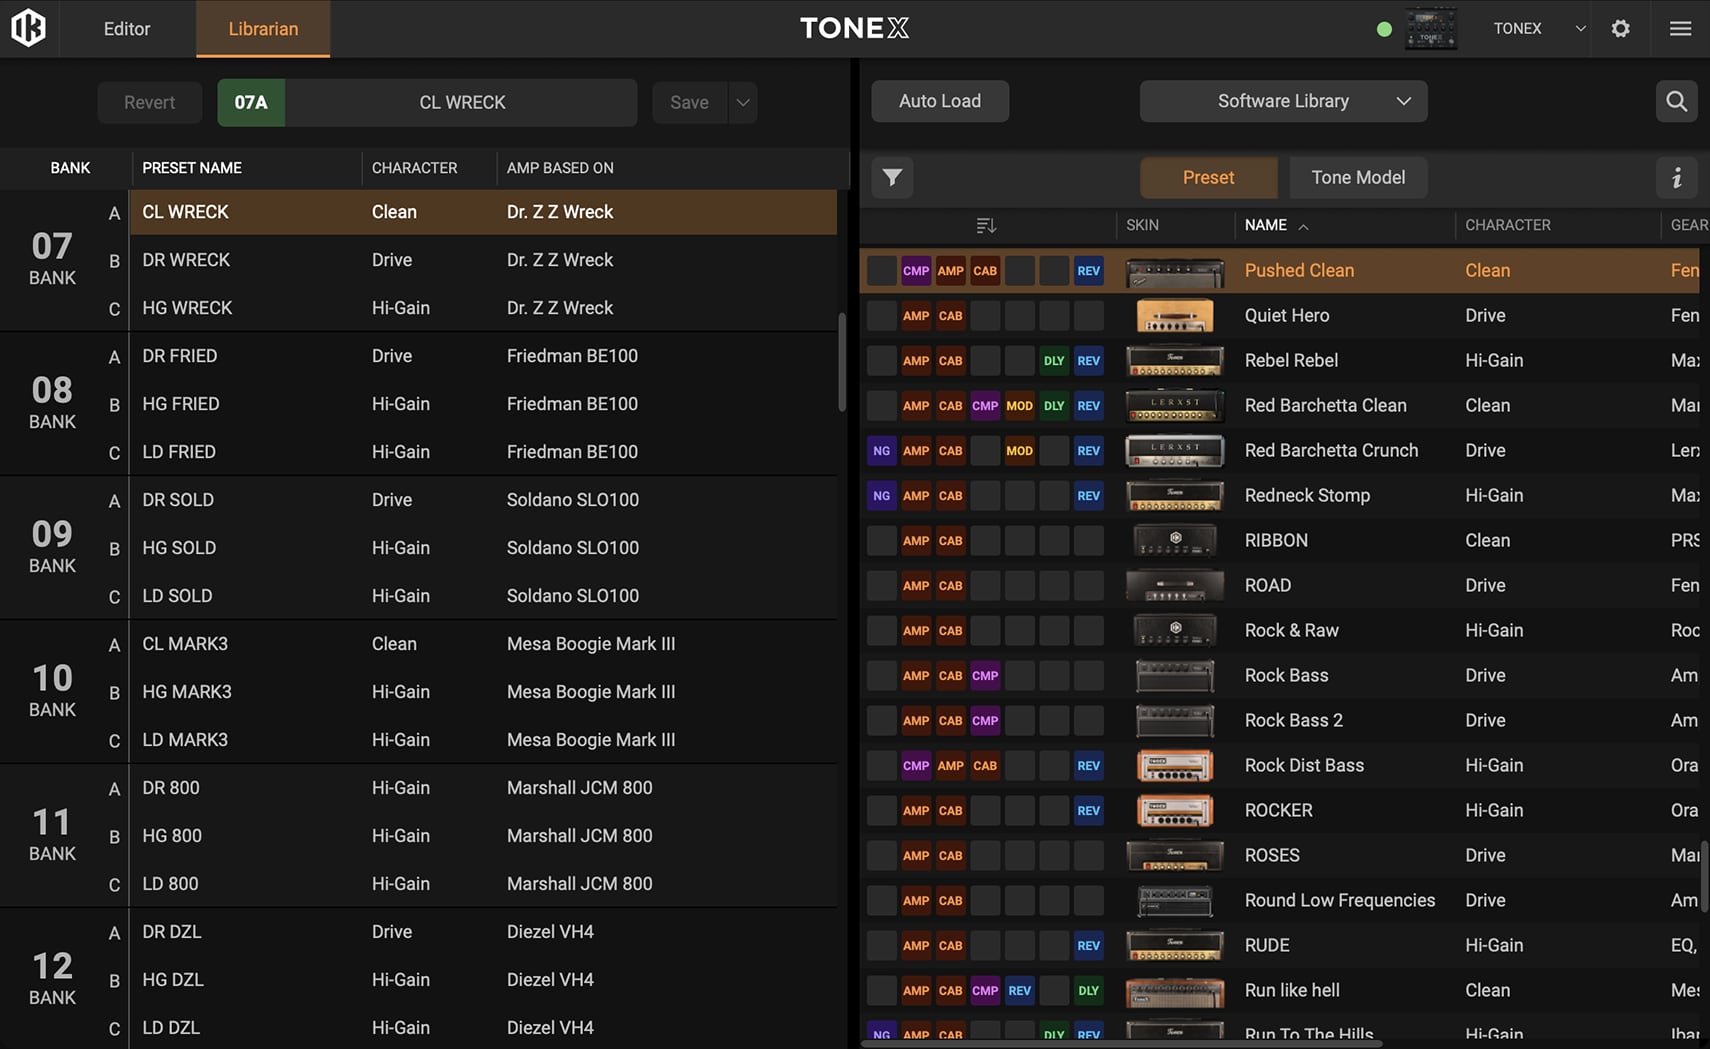Toggle the CMP block on Pushed Clean
The image size is (1710, 1049).
pyautogui.click(x=916, y=271)
